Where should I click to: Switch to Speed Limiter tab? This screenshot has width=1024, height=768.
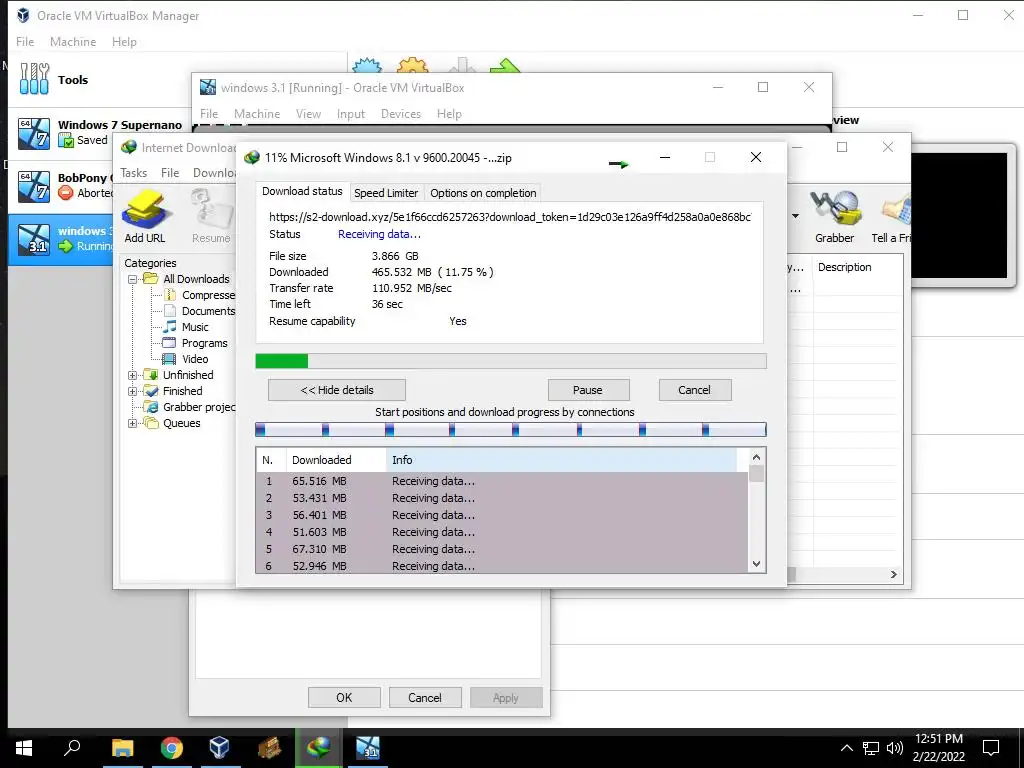coord(386,193)
